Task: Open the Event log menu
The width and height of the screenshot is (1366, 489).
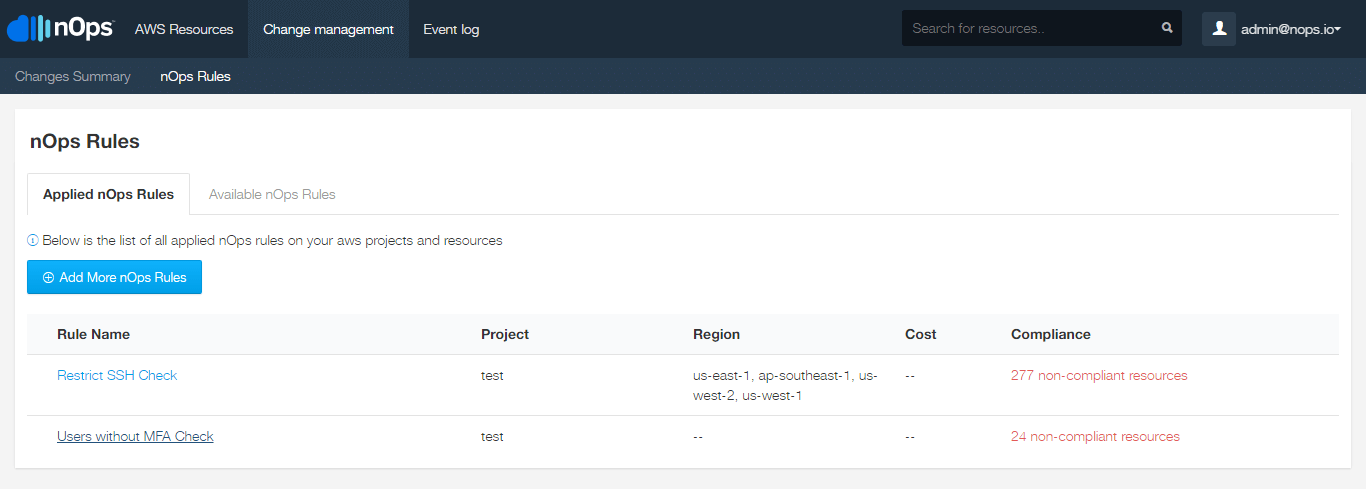Action: coord(451,29)
